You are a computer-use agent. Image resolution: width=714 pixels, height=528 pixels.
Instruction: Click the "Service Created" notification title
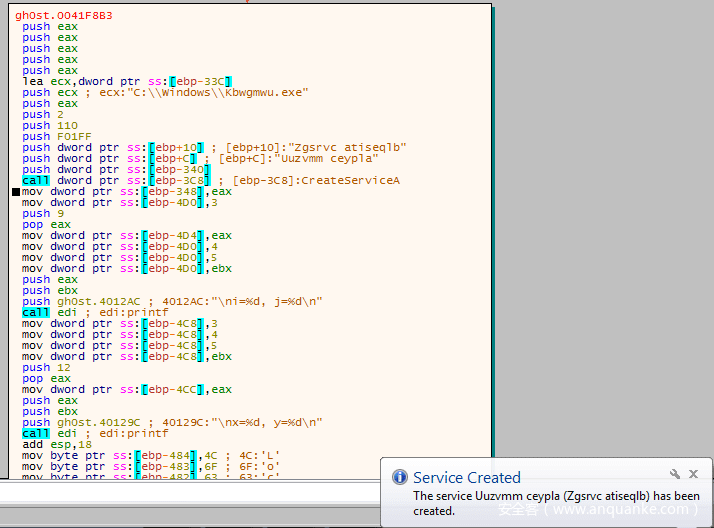coord(466,478)
